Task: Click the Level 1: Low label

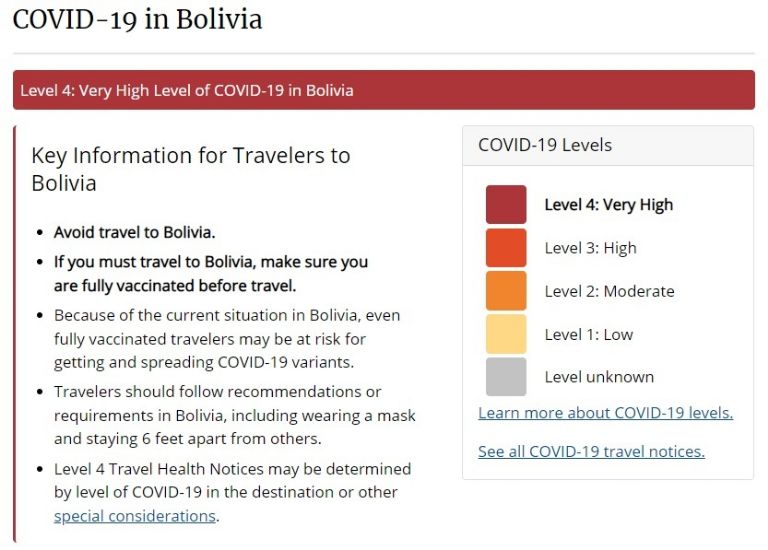Action: coord(589,335)
